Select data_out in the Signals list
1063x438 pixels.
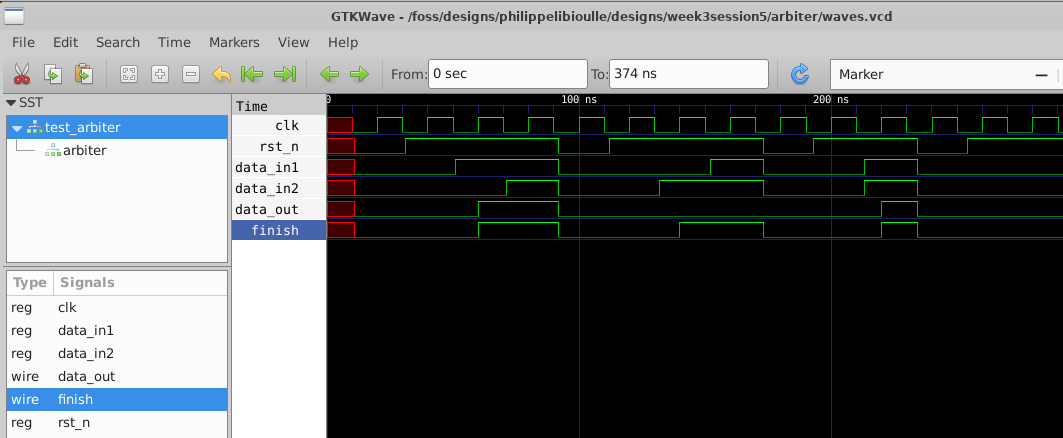pos(86,376)
